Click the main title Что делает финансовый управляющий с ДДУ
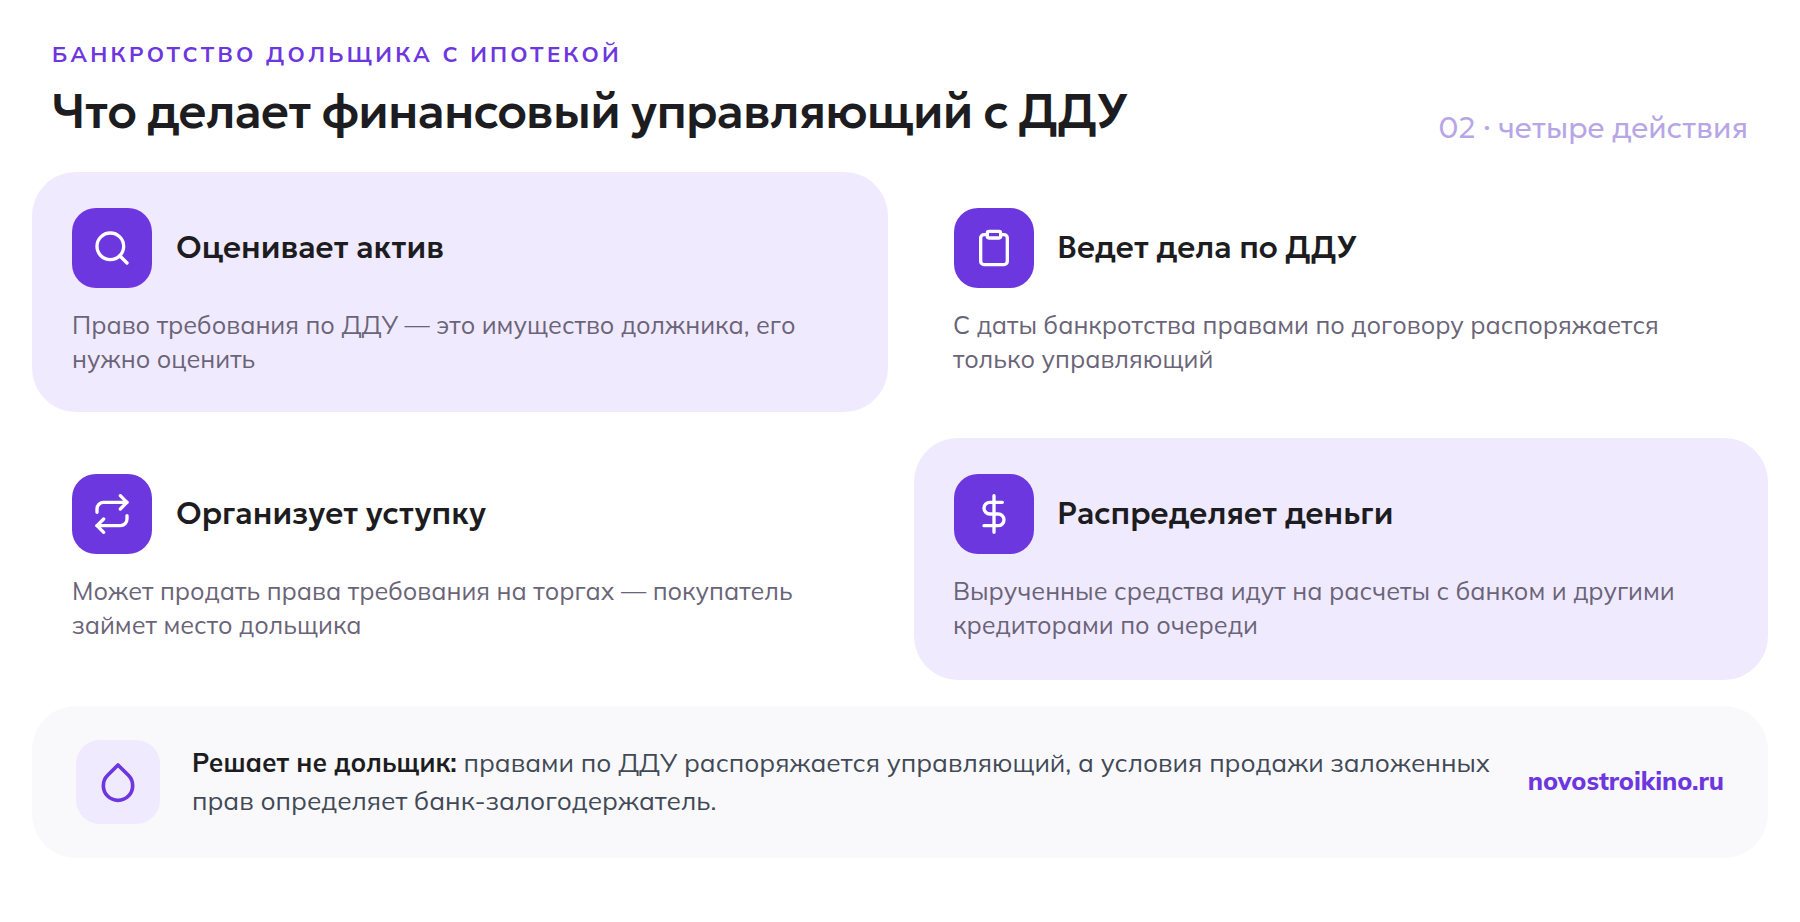 (589, 112)
